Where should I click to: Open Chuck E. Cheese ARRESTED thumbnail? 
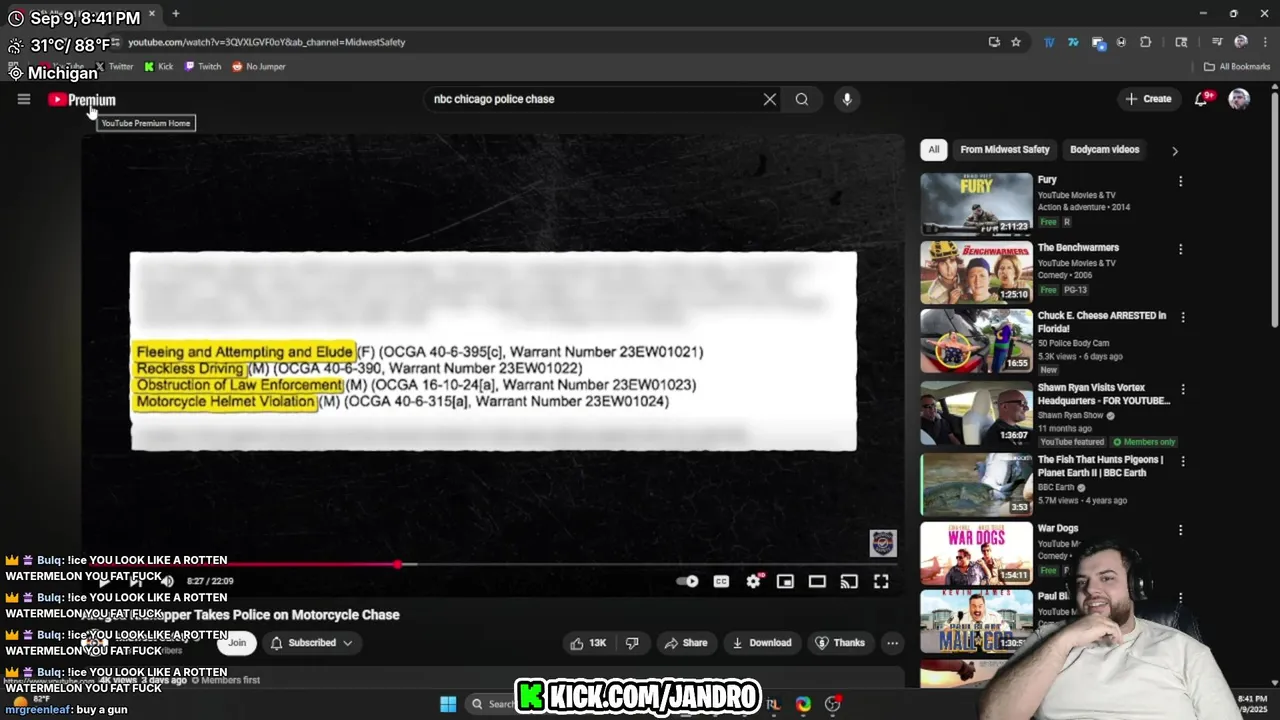click(976, 340)
